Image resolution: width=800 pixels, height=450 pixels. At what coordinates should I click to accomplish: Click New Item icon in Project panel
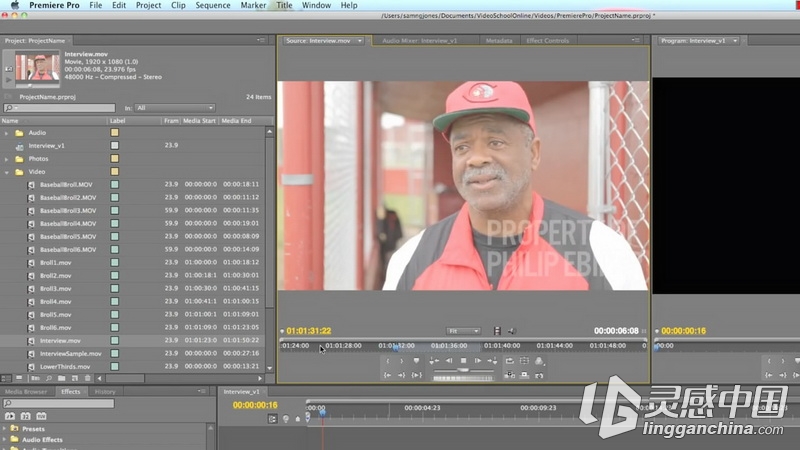(x=75, y=378)
